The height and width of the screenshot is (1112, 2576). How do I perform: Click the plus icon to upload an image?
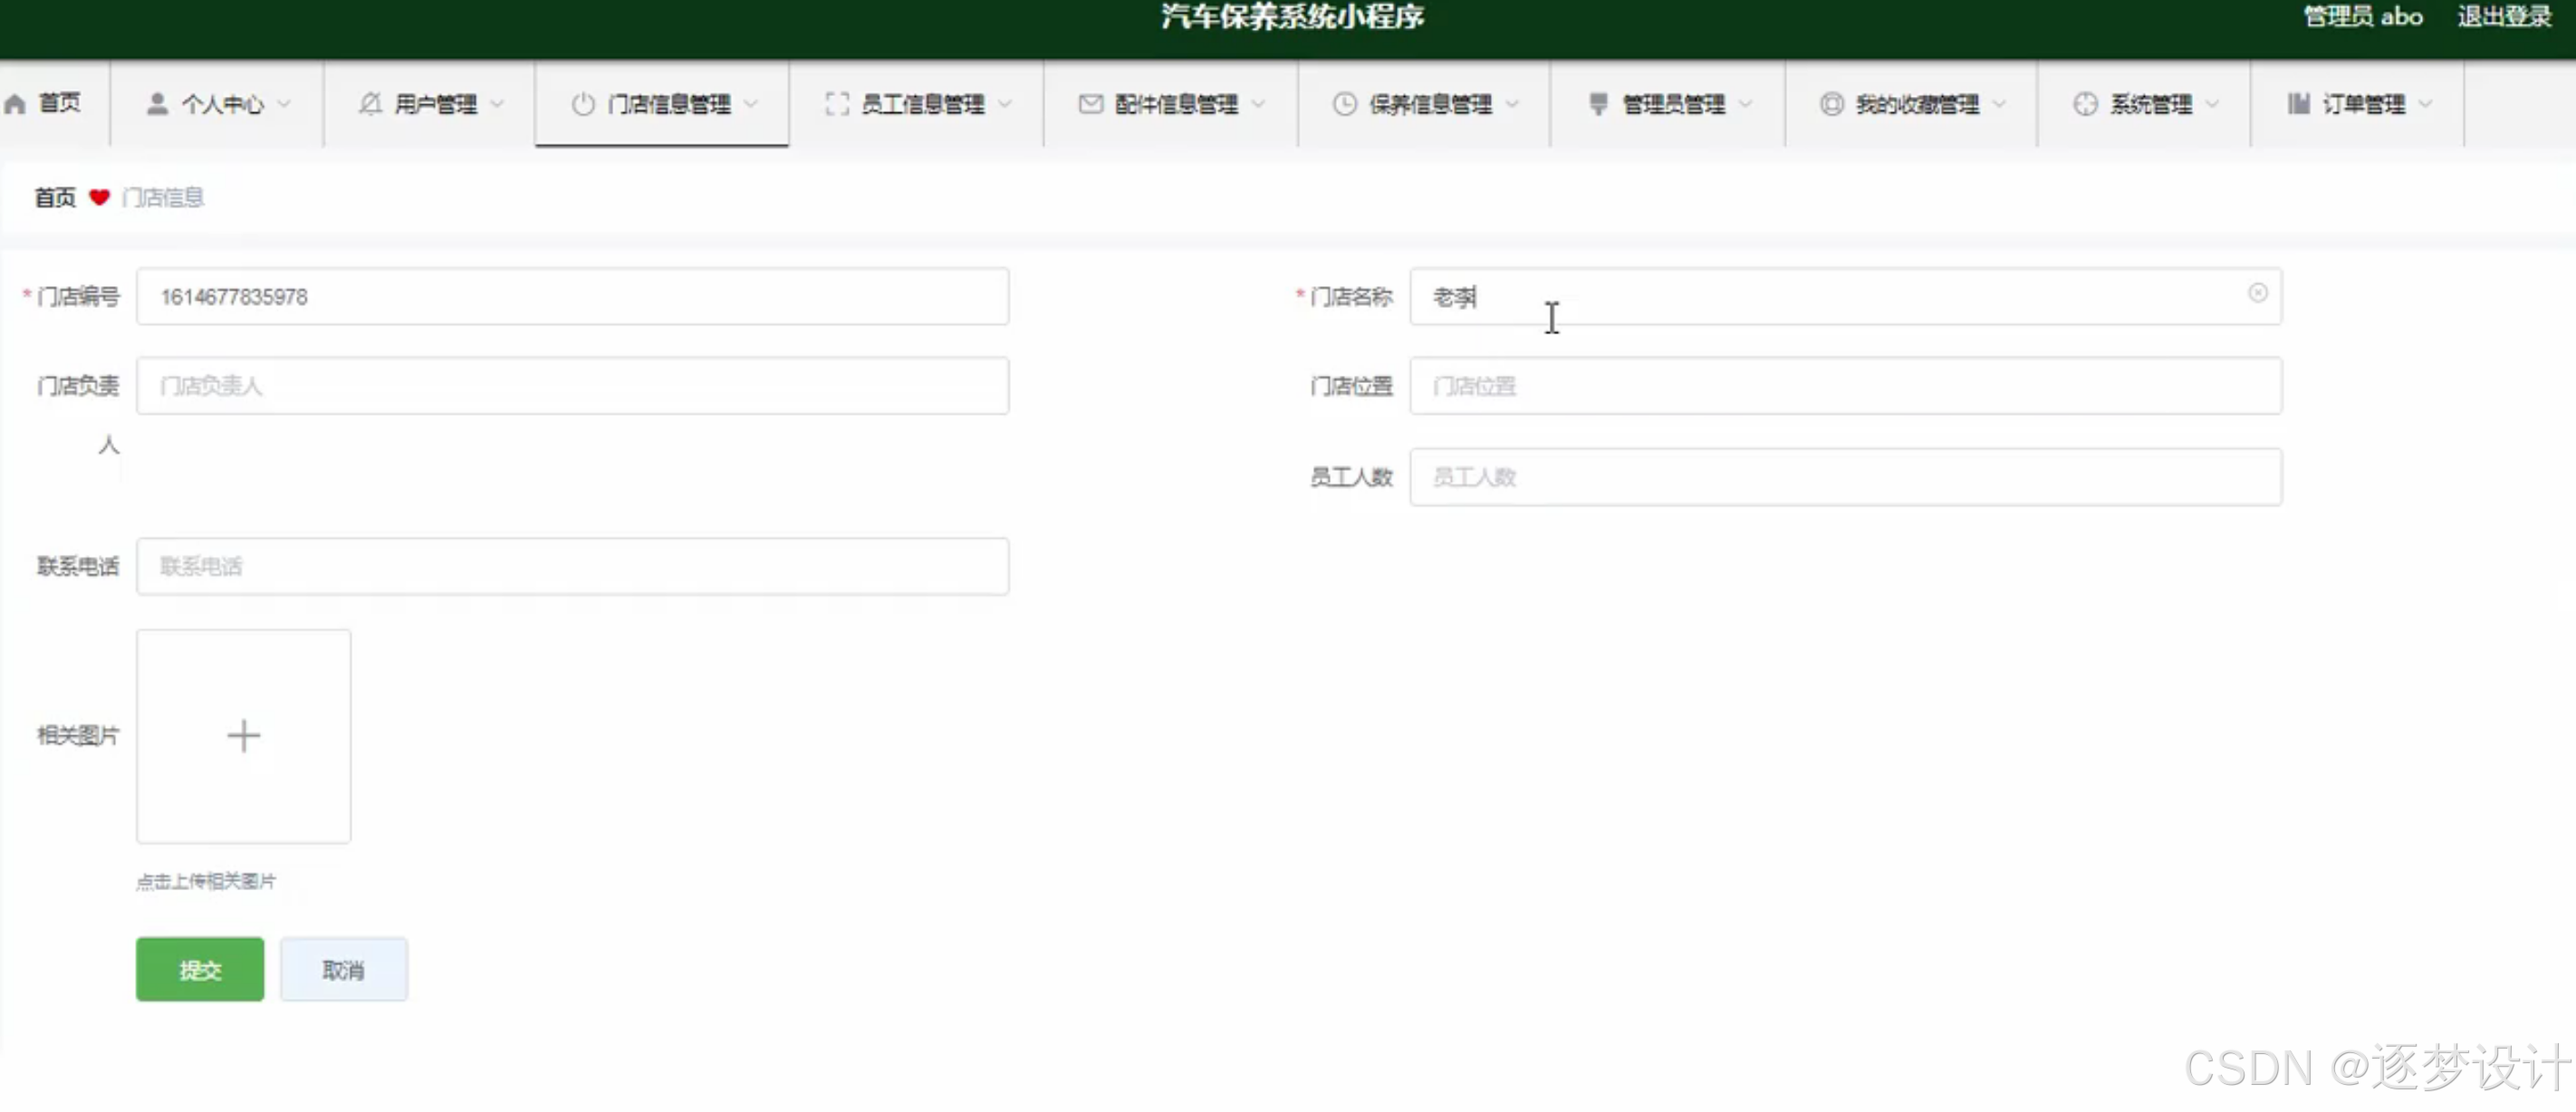click(243, 735)
